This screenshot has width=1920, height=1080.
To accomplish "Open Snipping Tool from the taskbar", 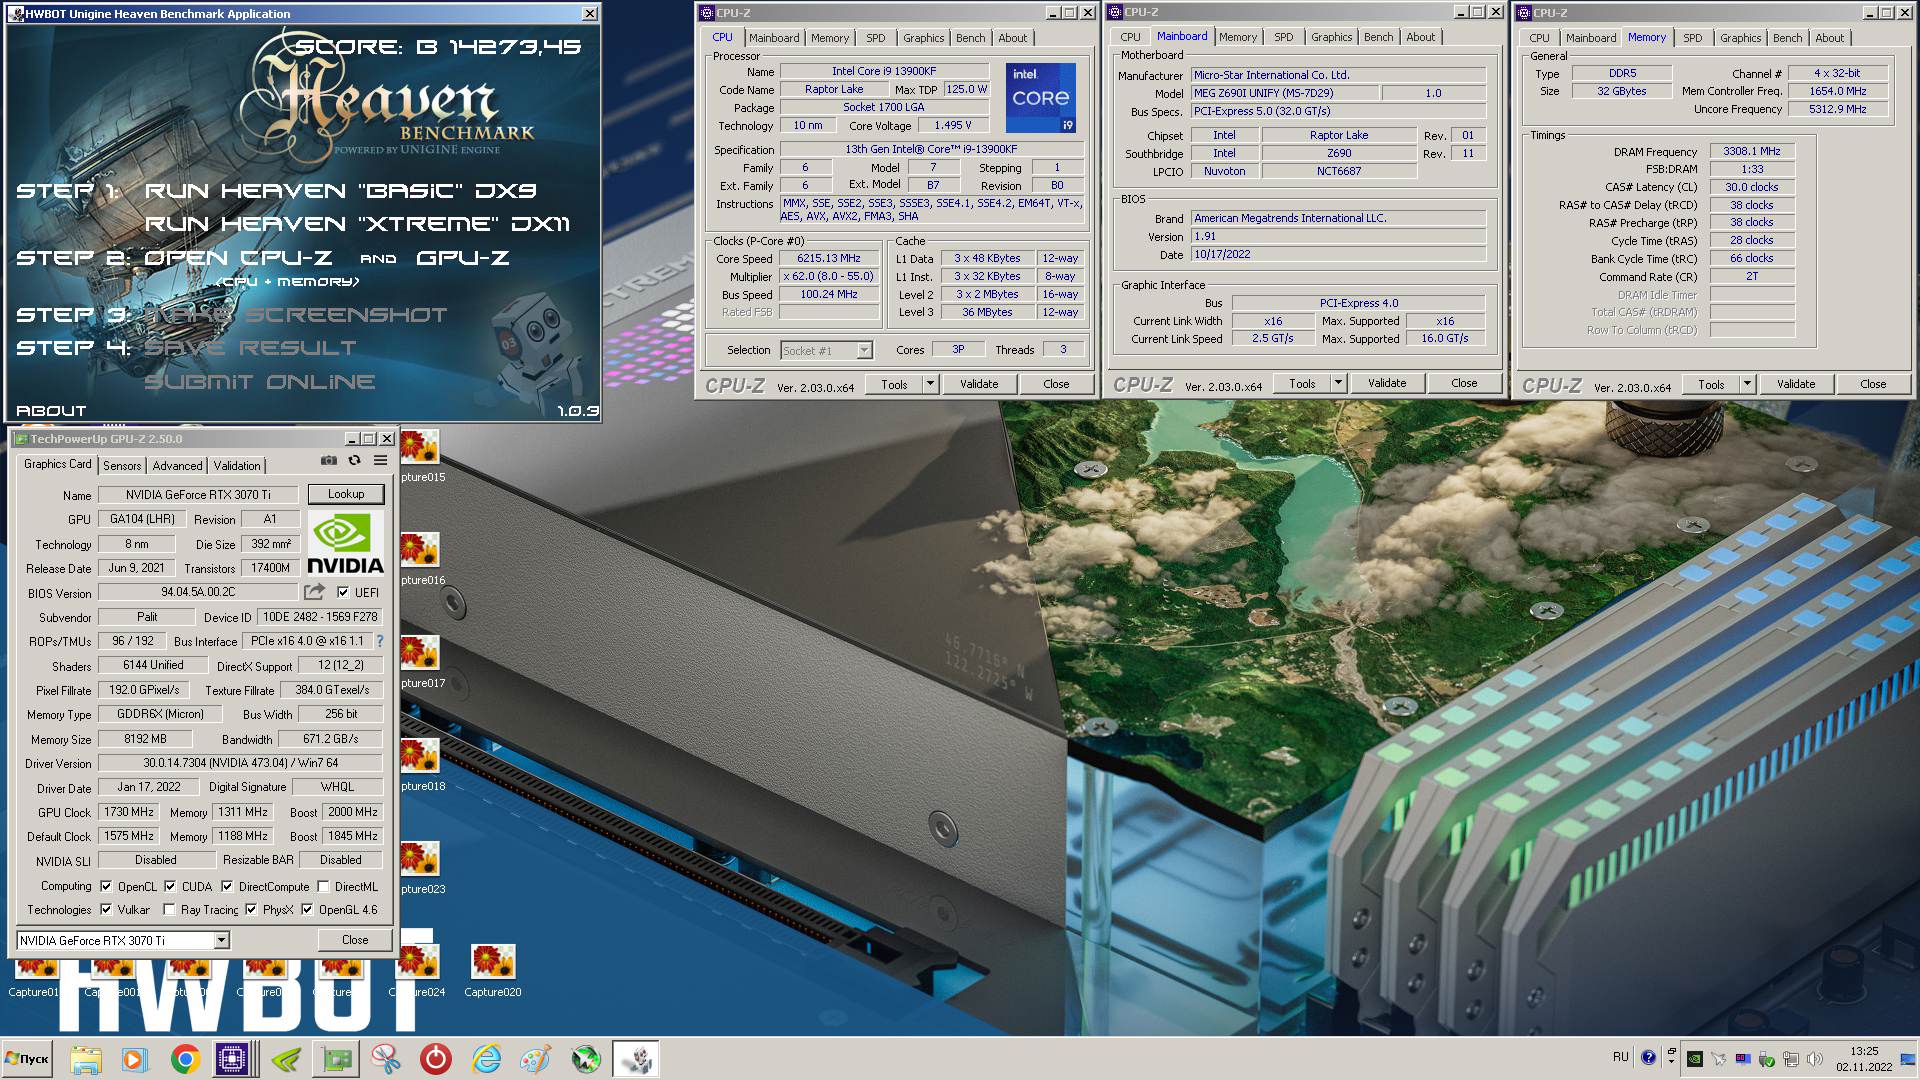I will (386, 1059).
